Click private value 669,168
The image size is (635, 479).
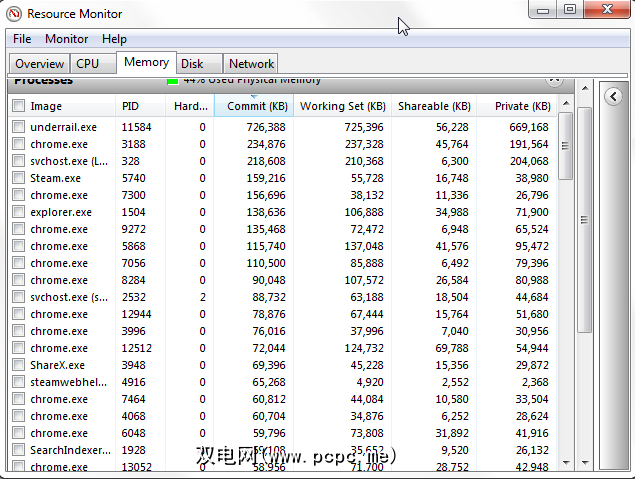click(529, 127)
